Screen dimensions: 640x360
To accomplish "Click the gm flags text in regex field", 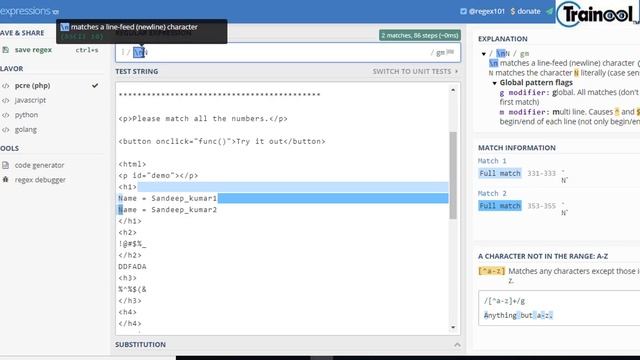I will [440, 53].
